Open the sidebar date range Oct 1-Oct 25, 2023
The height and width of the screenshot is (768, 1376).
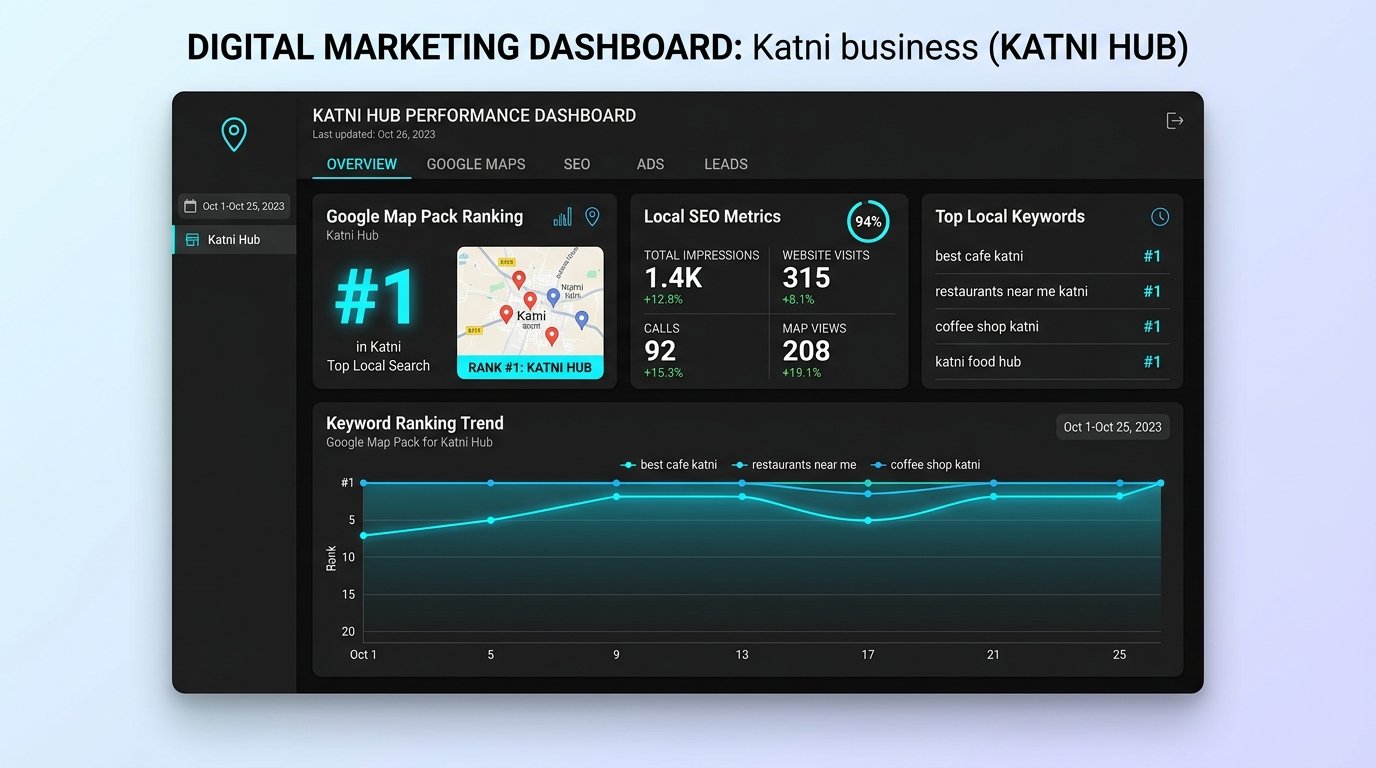pyautogui.click(x=234, y=206)
